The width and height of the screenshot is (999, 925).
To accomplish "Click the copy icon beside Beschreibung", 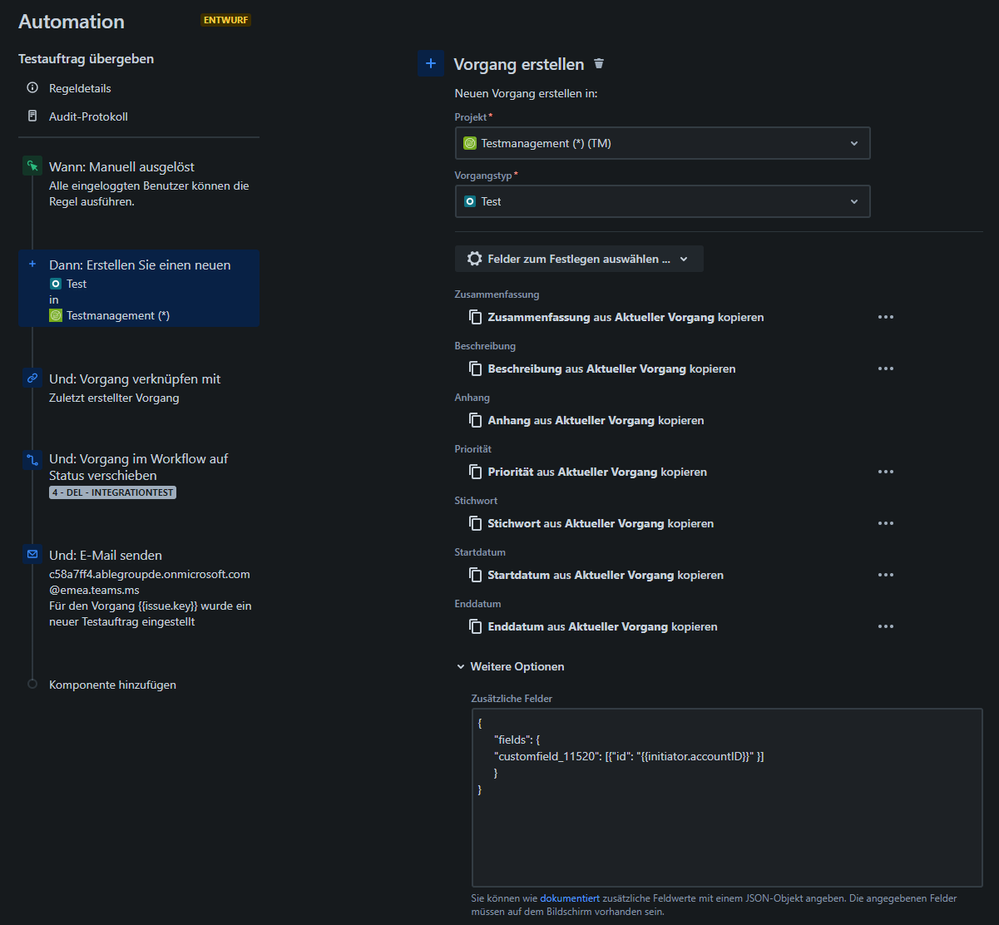I will click(477, 368).
